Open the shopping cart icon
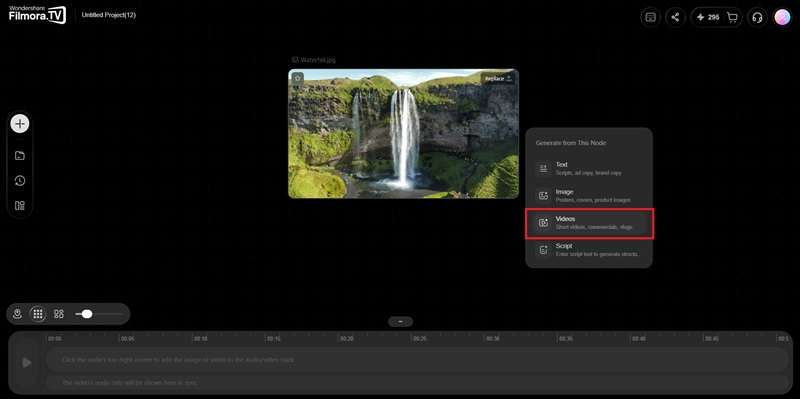800x399 pixels. 732,17
